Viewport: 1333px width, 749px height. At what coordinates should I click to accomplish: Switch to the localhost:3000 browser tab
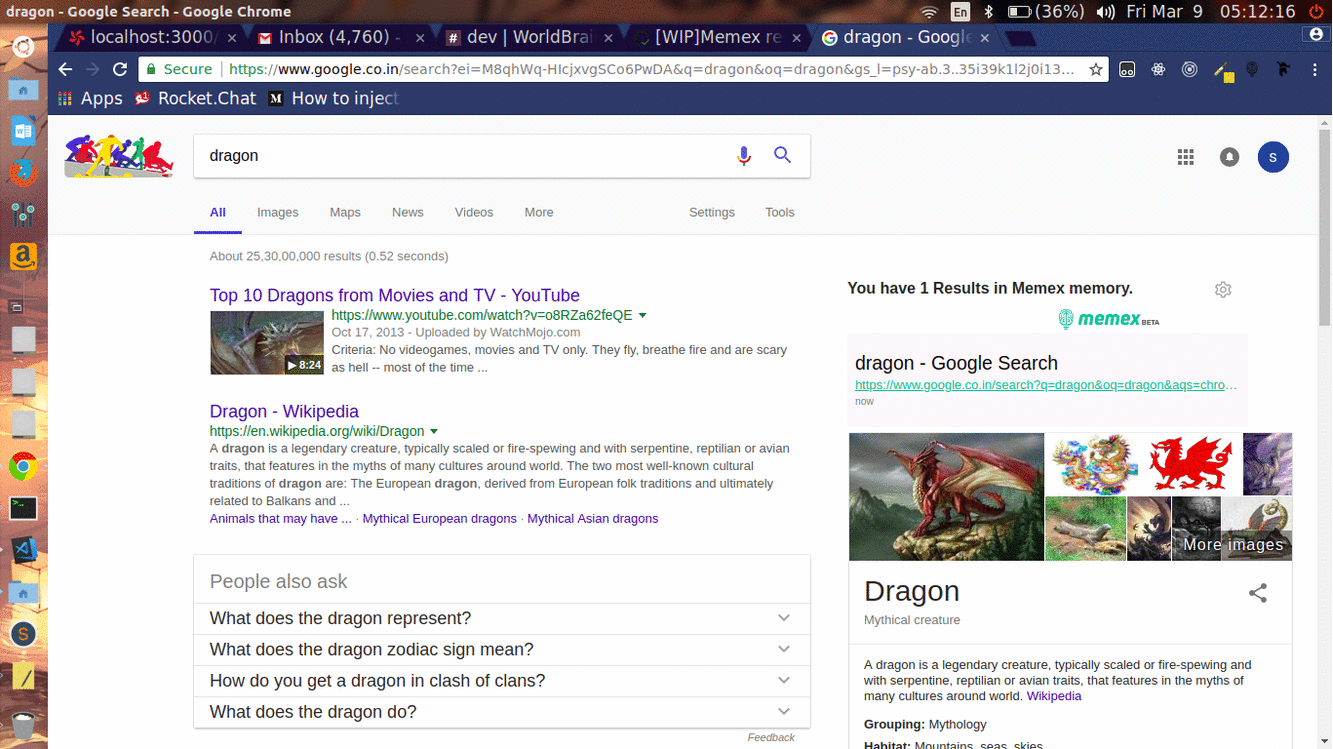point(153,37)
